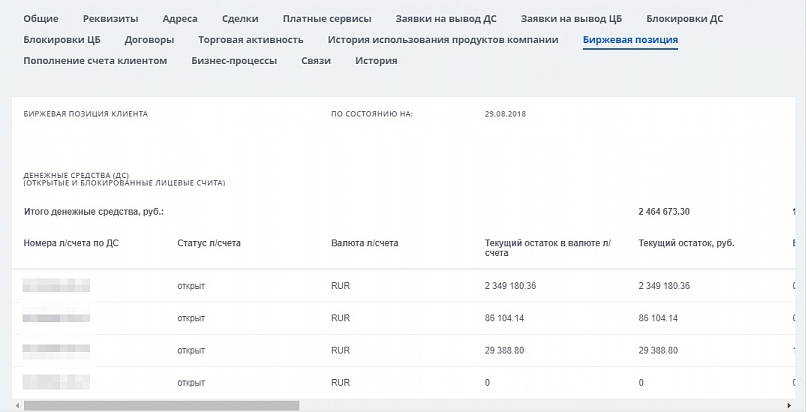Switch to the Реквизиты tab

coord(111,19)
